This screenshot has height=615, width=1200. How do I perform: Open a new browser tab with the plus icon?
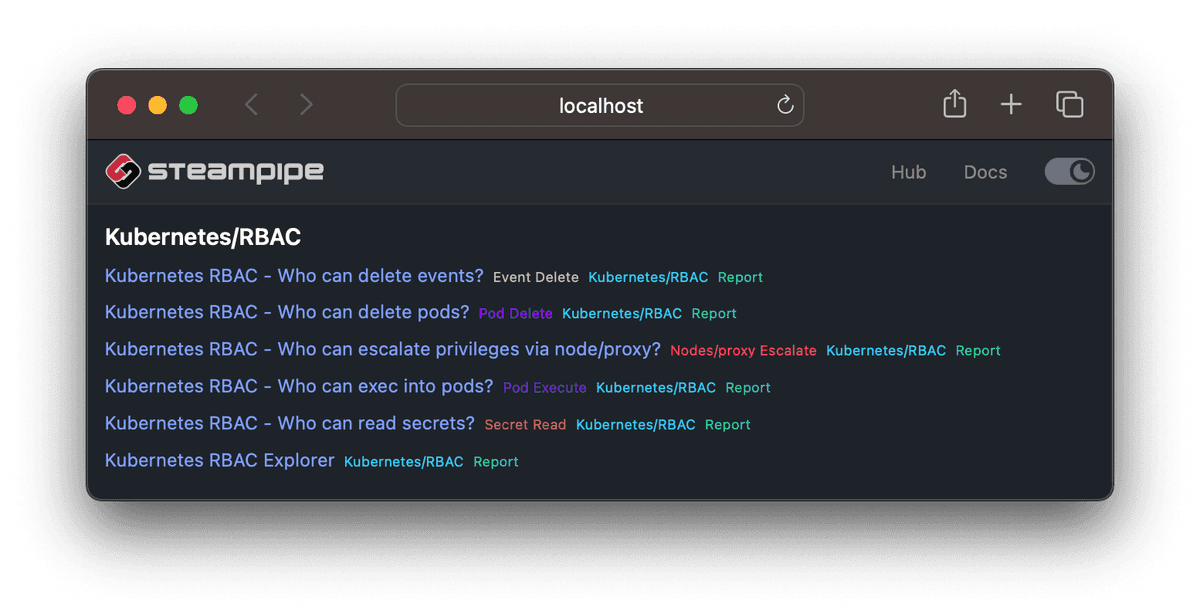[1010, 104]
